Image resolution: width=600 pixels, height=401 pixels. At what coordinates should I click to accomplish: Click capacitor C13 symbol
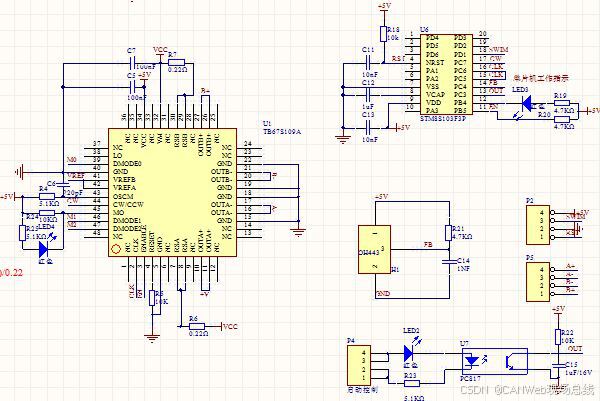coord(368,128)
